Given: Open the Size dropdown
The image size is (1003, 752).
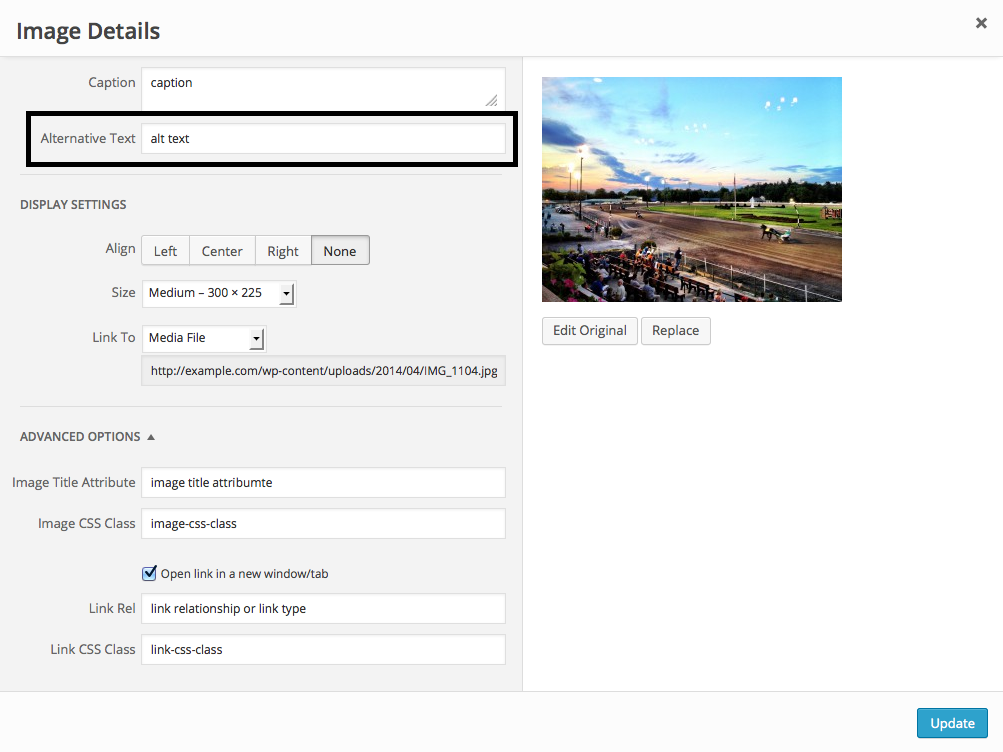Looking at the screenshot, I should coord(219,294).
